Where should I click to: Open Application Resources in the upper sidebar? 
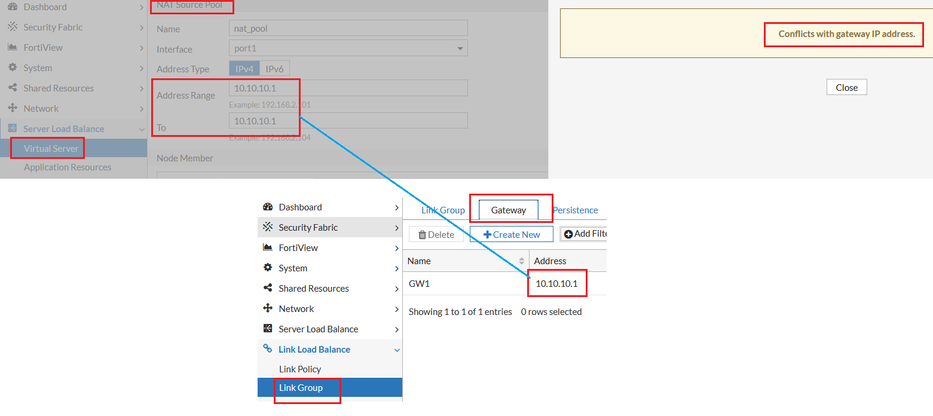pyautogui.click(x=67, y=167)
